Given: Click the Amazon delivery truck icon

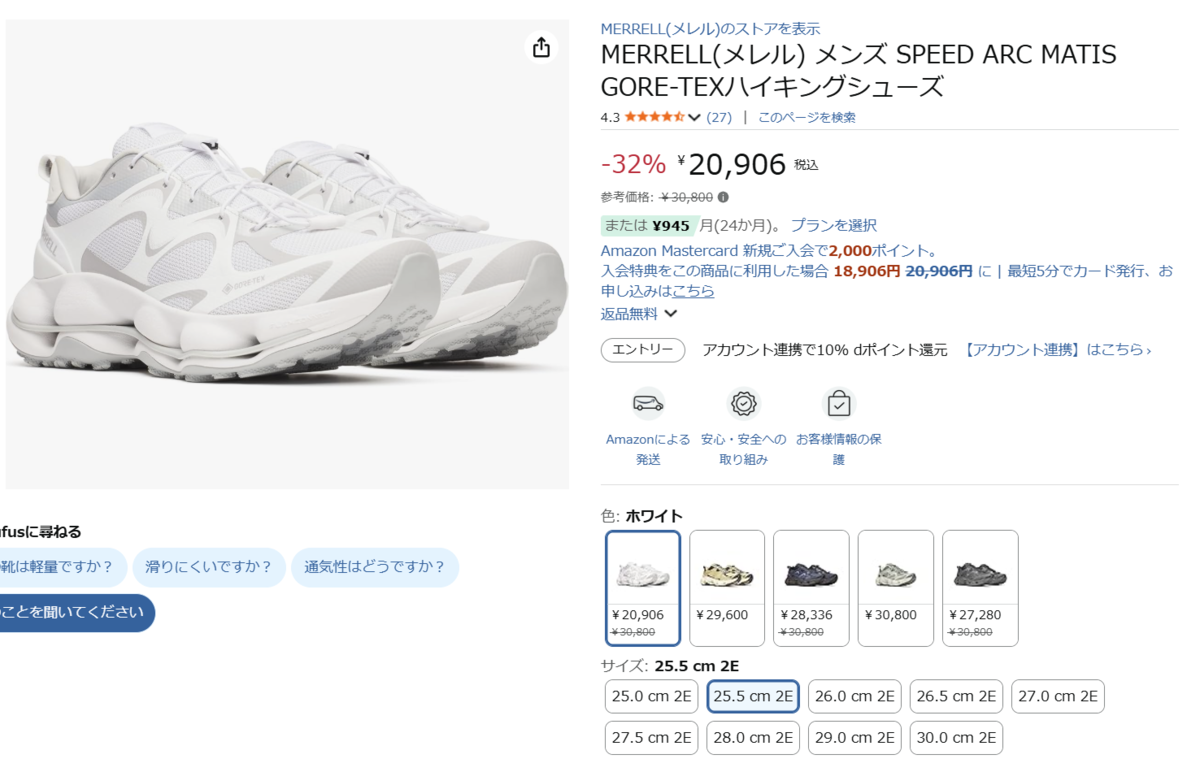Looking at the screenshot, I should click(x=648, y=403).
